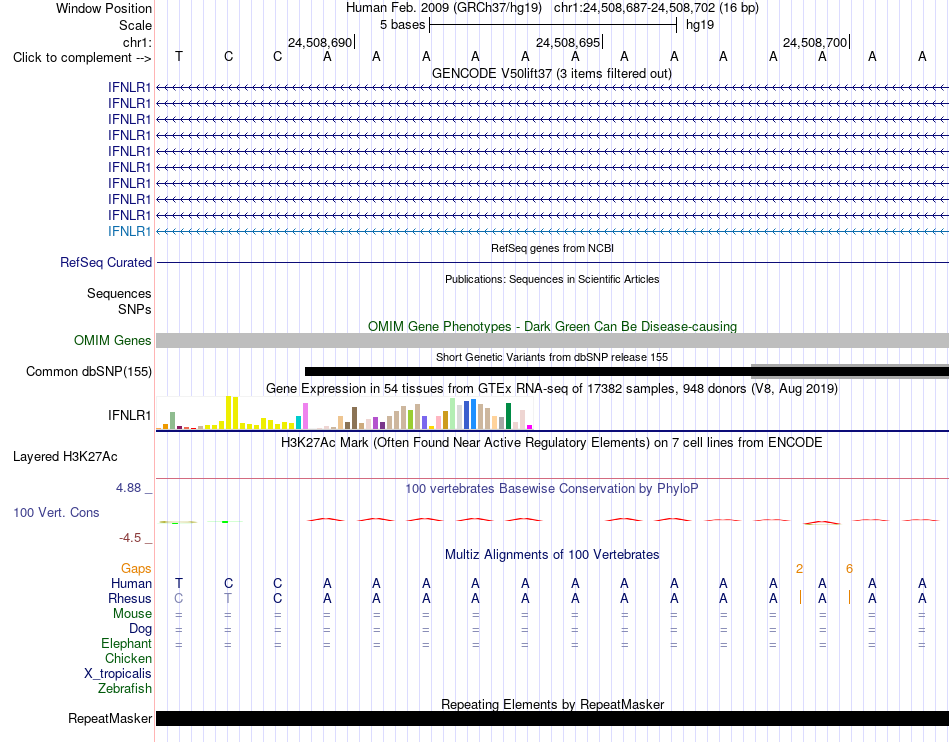Select the 'Dog' alignment row label
The image size is (950, 742).
[x=140, y=629]
